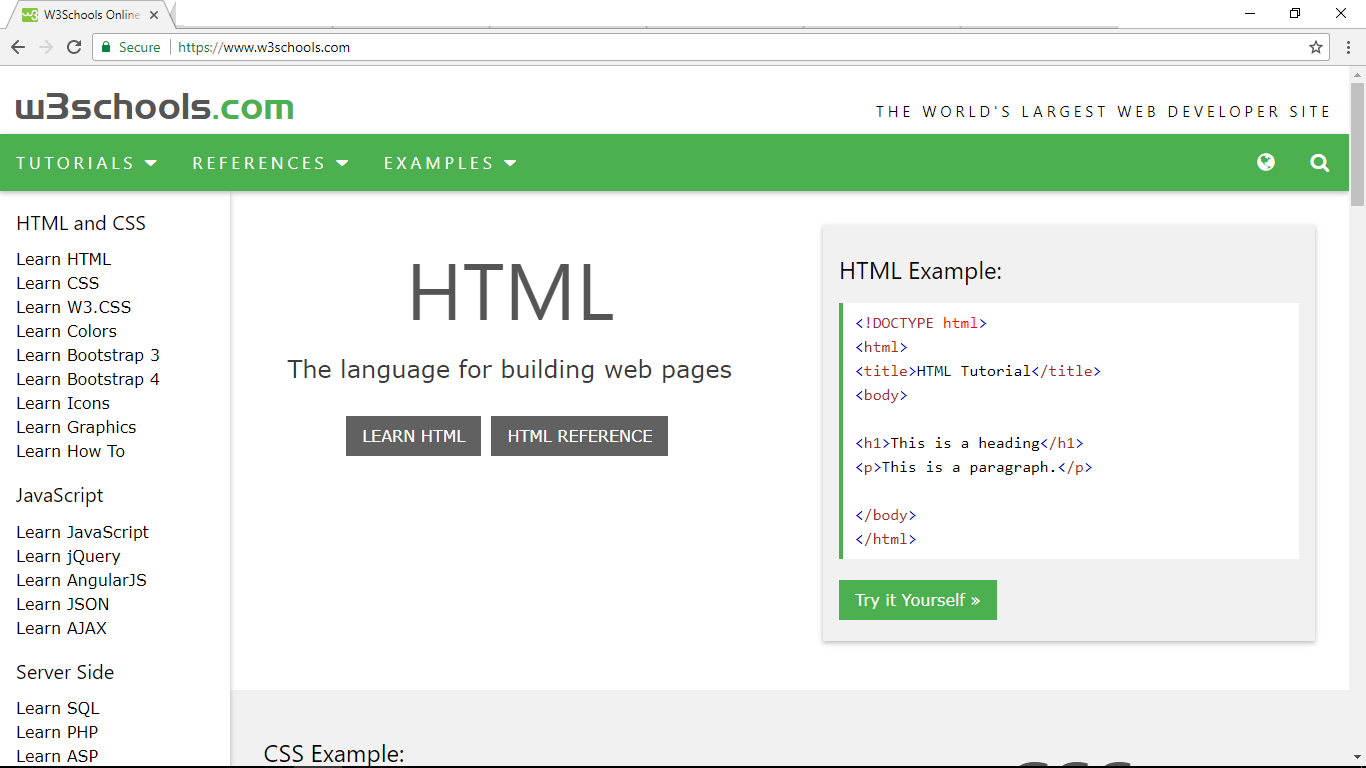Open the Learn JavaScript link
Image resolution: width=1366 pixels, height=768 pixels.
(x=82, y=532)
